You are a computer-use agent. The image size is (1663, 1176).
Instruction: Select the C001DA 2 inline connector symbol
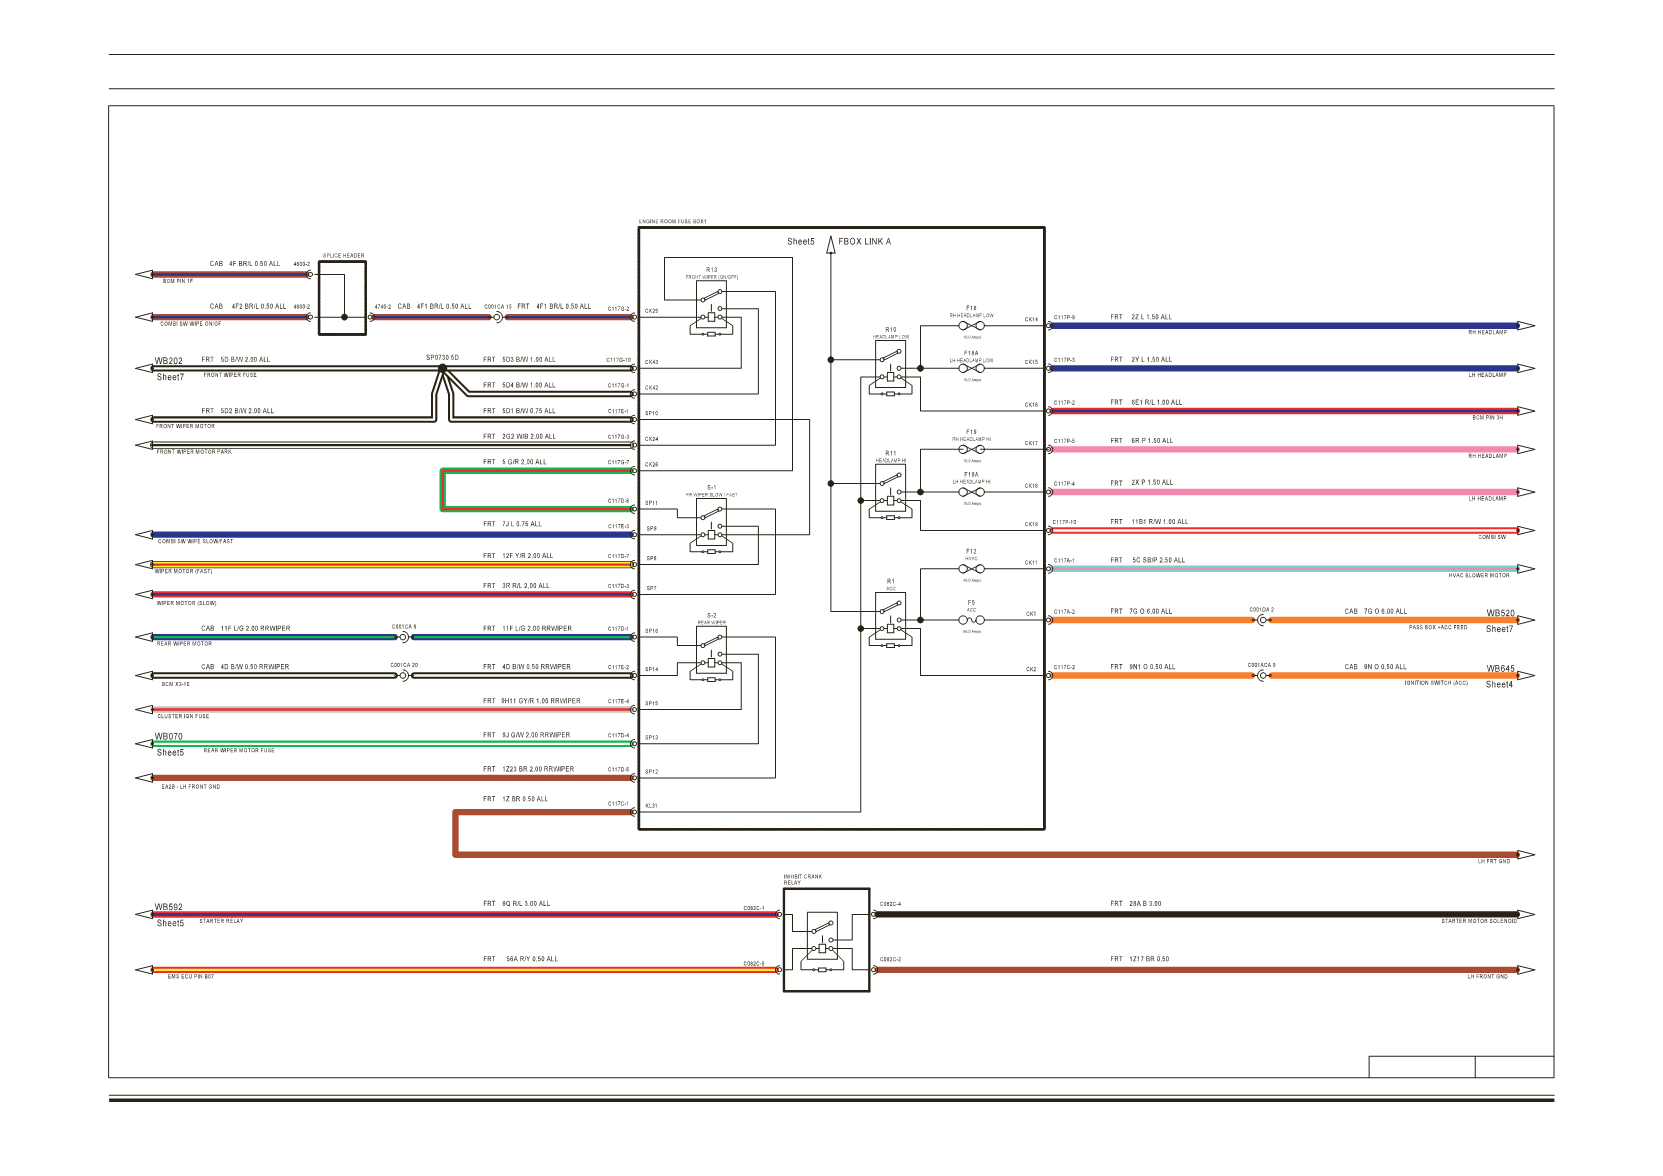(x=1262, y=620)
